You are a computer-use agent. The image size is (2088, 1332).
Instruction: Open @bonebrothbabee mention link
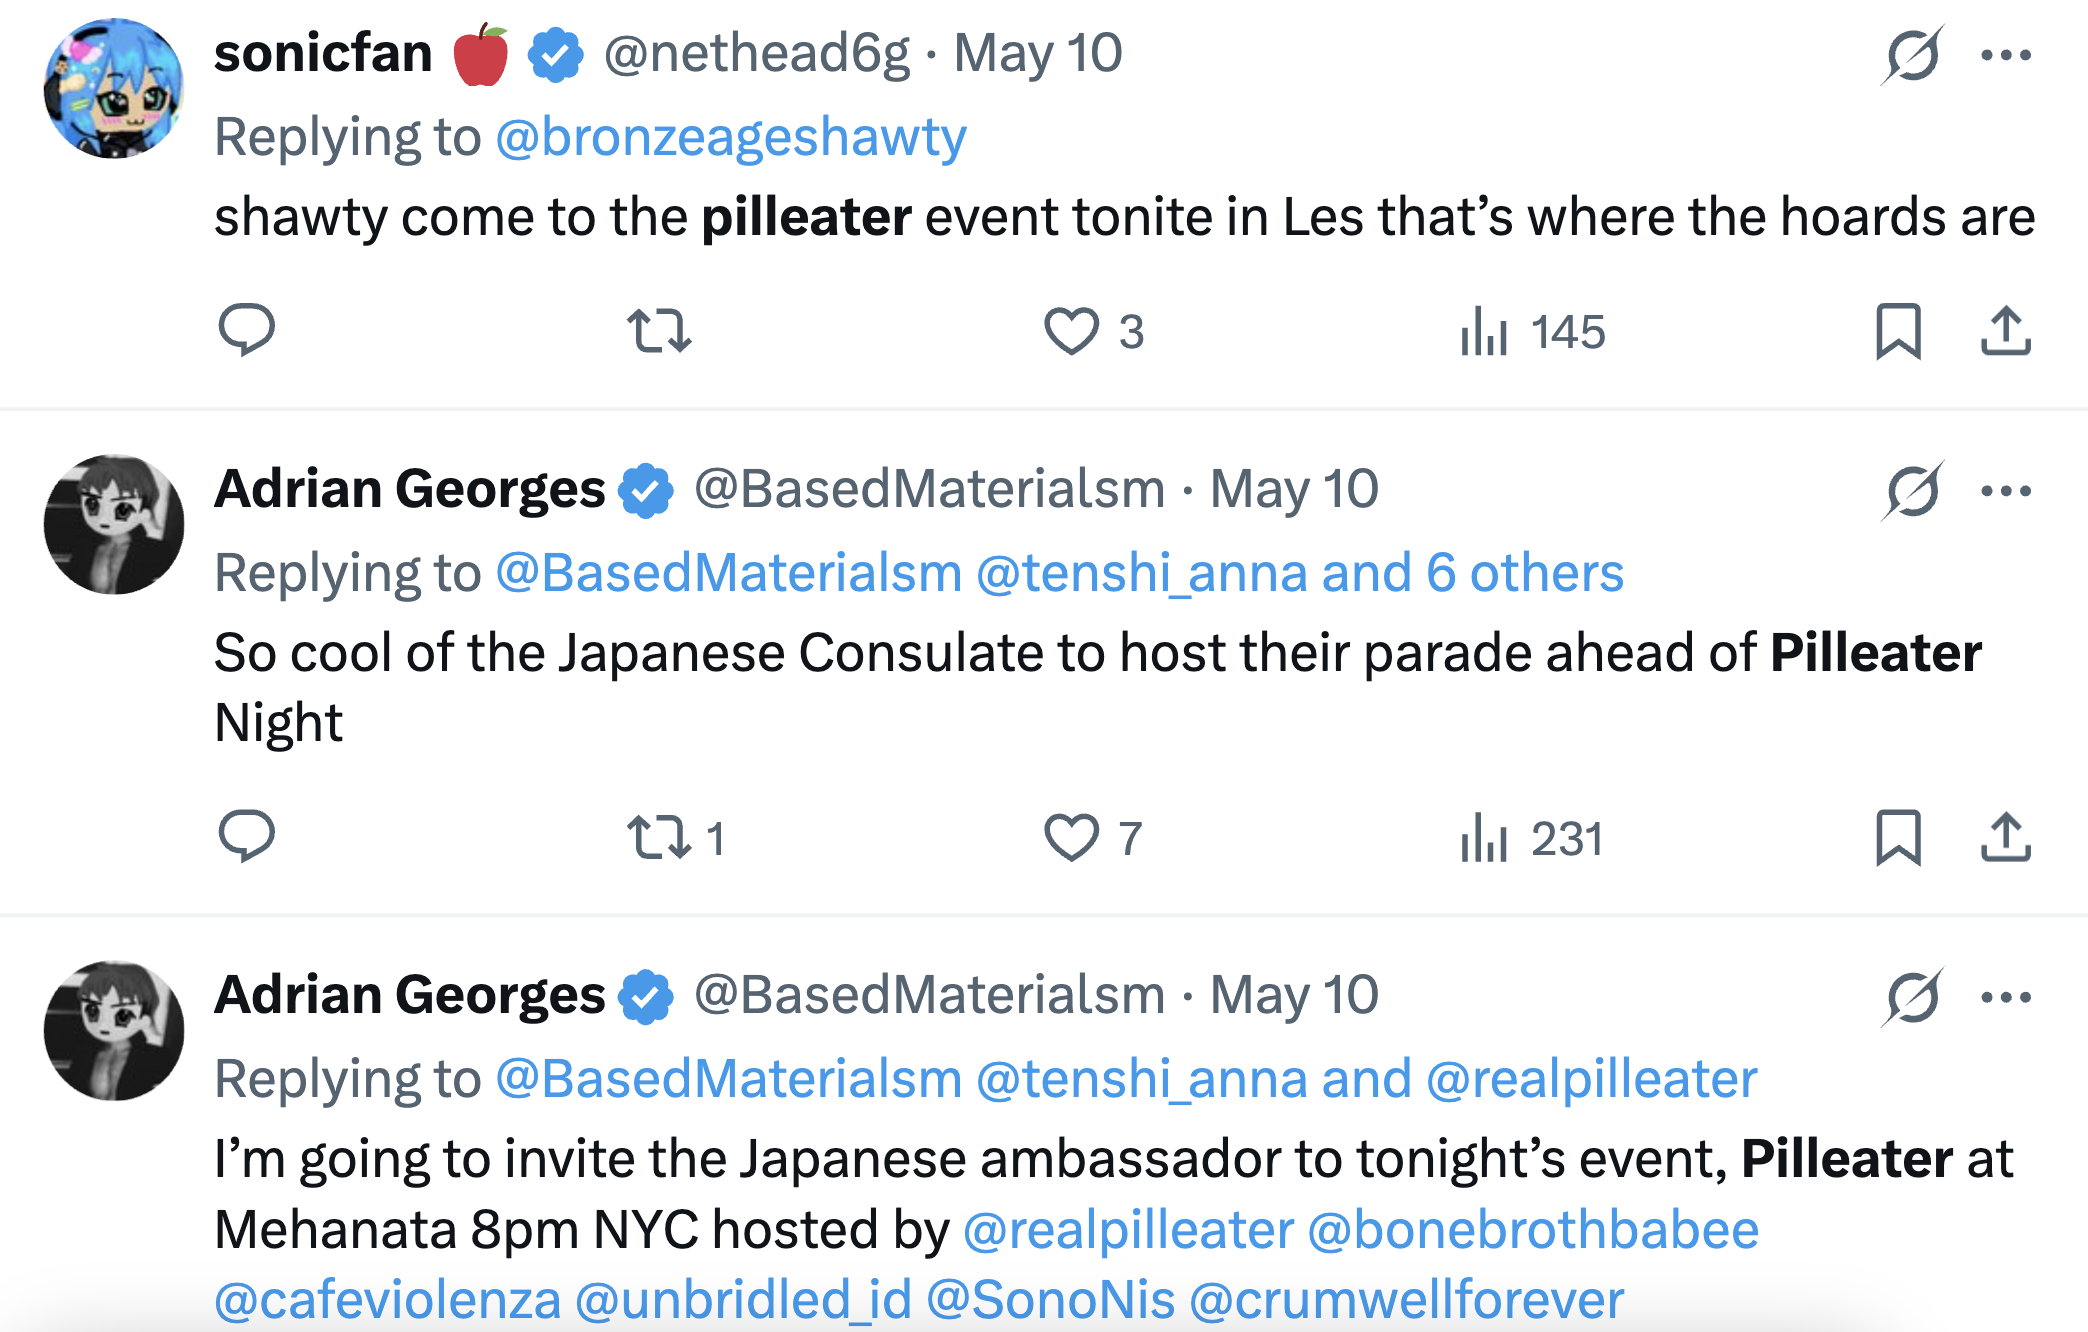click(1533, 1230)
